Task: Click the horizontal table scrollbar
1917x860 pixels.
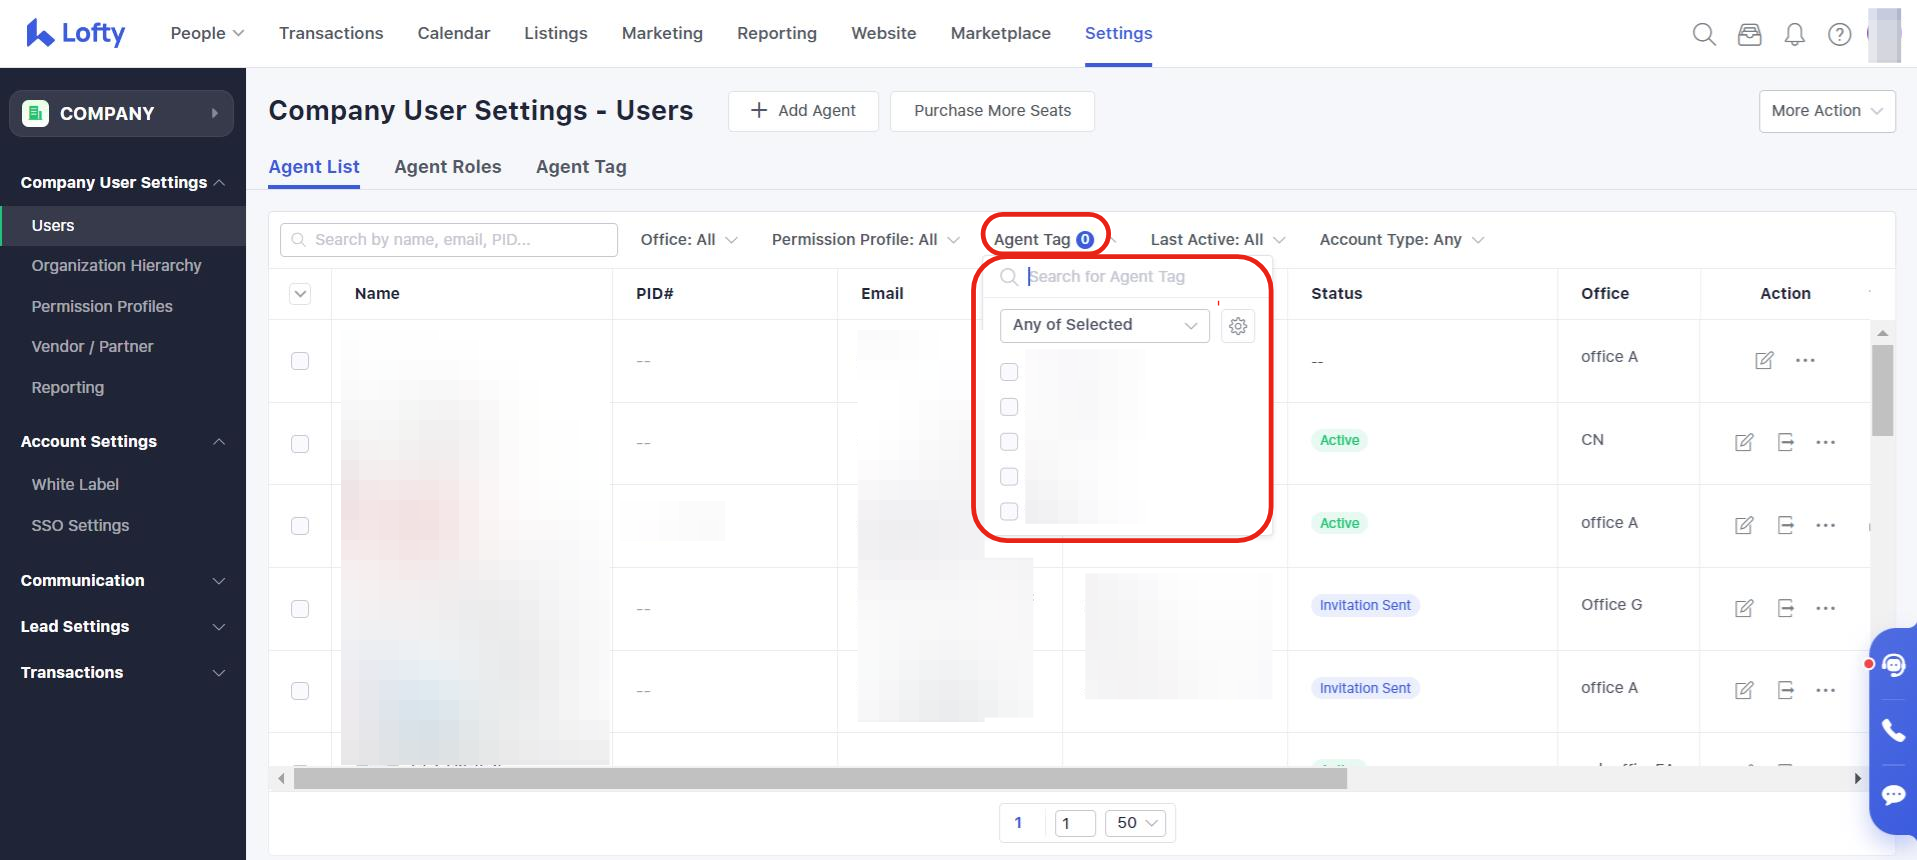Action: (x=820, y=779)
